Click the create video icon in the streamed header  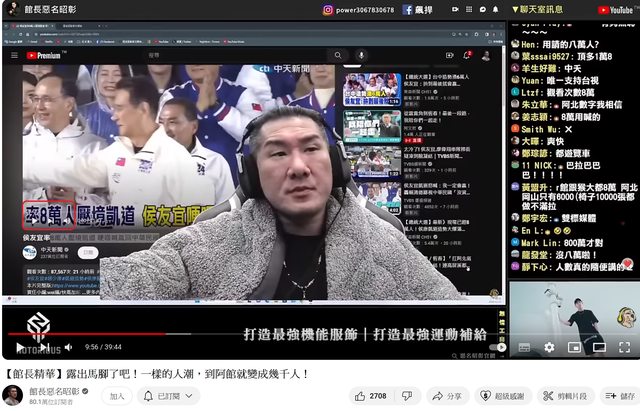pyautogui.click(x=449, y=55)
